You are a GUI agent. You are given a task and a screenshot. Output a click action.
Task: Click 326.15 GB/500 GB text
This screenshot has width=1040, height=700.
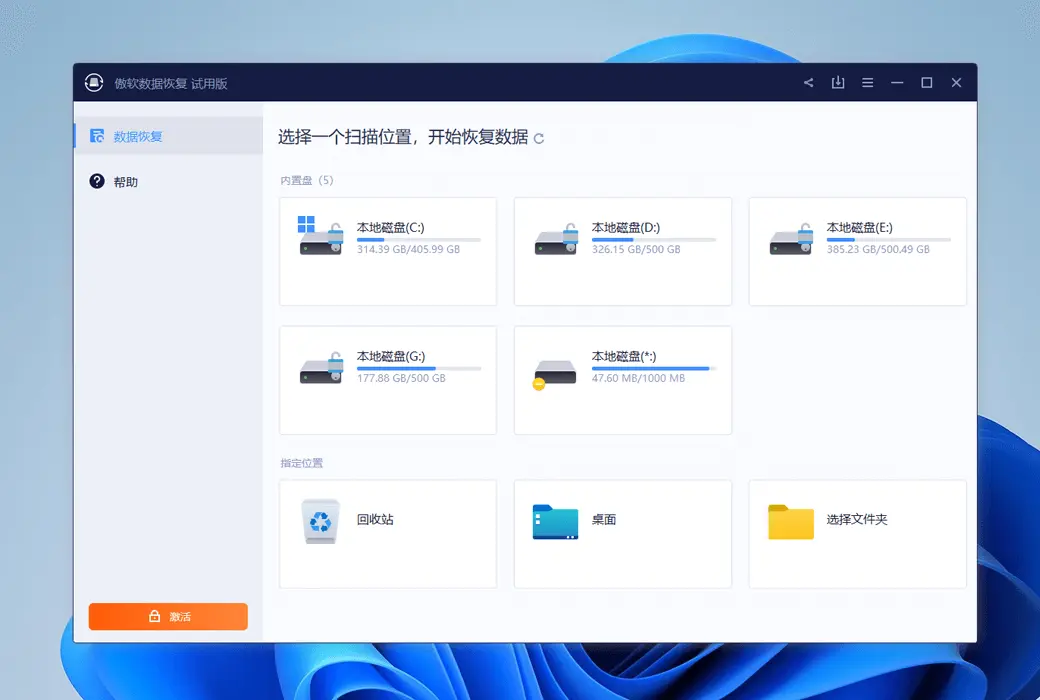tap(636, 249)
